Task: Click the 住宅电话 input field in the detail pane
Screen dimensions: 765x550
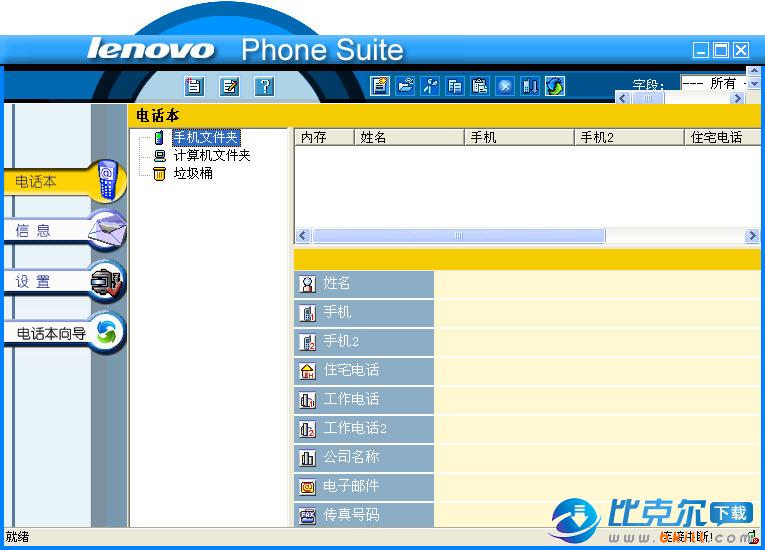Action: point(597,371)
